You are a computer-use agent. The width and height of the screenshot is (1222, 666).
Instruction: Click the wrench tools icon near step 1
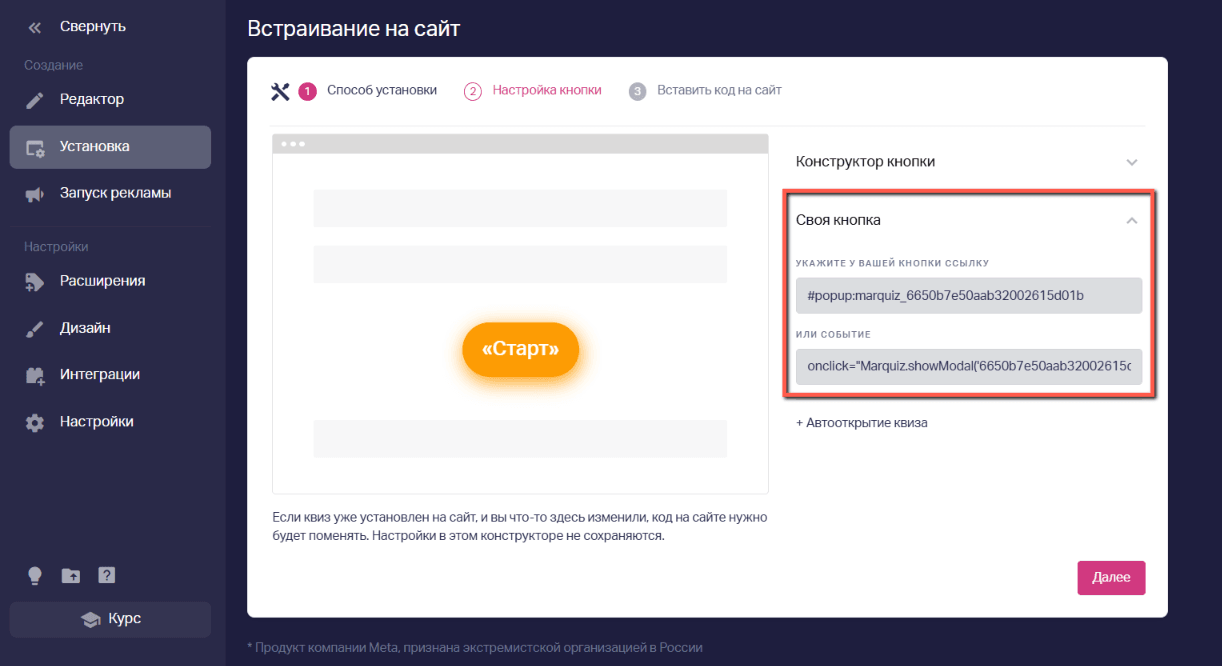coord(280,91)
